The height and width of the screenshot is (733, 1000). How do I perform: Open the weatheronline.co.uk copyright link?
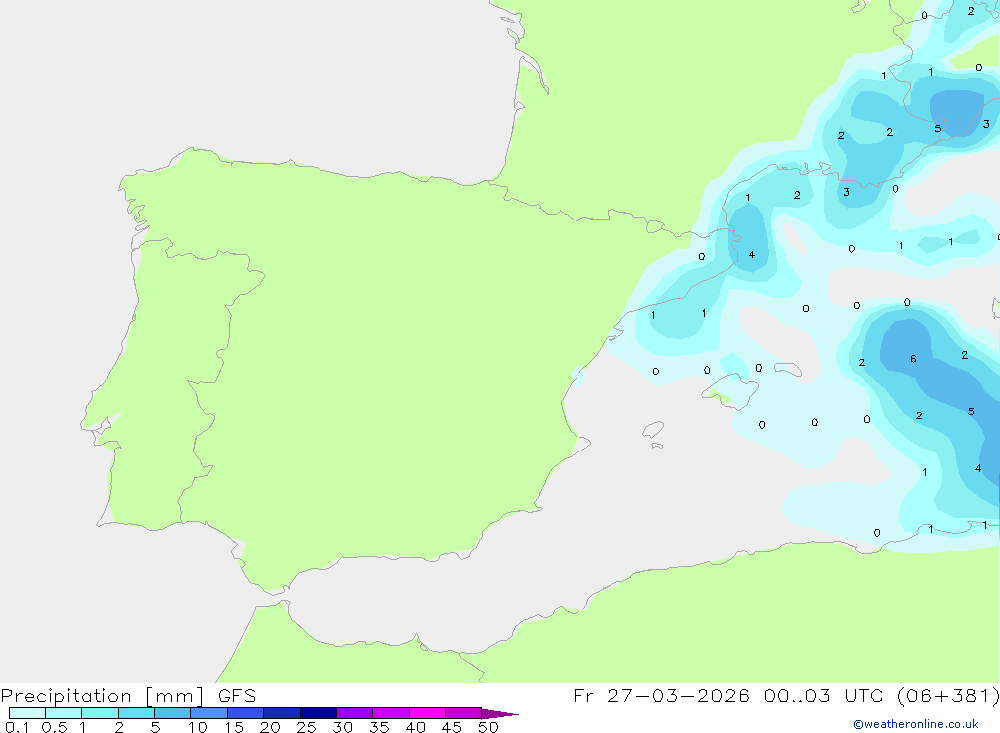[916, 724]
